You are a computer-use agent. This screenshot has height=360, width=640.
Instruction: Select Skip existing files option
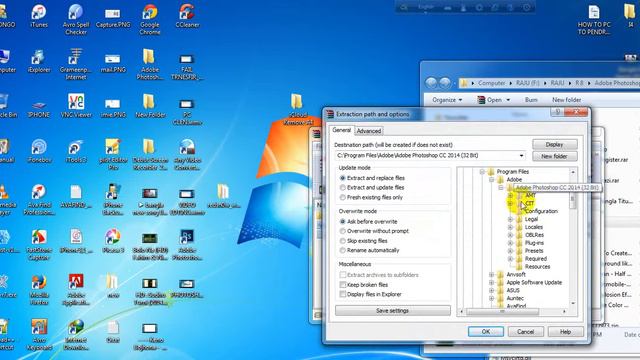(342, 241)
